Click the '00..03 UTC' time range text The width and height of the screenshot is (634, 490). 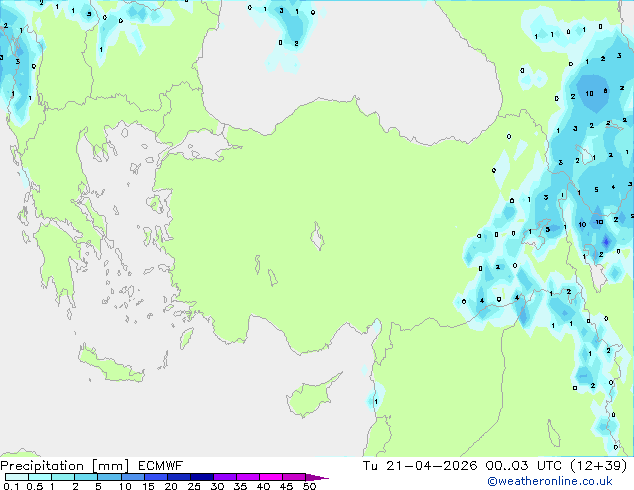(x=524, y=466)
